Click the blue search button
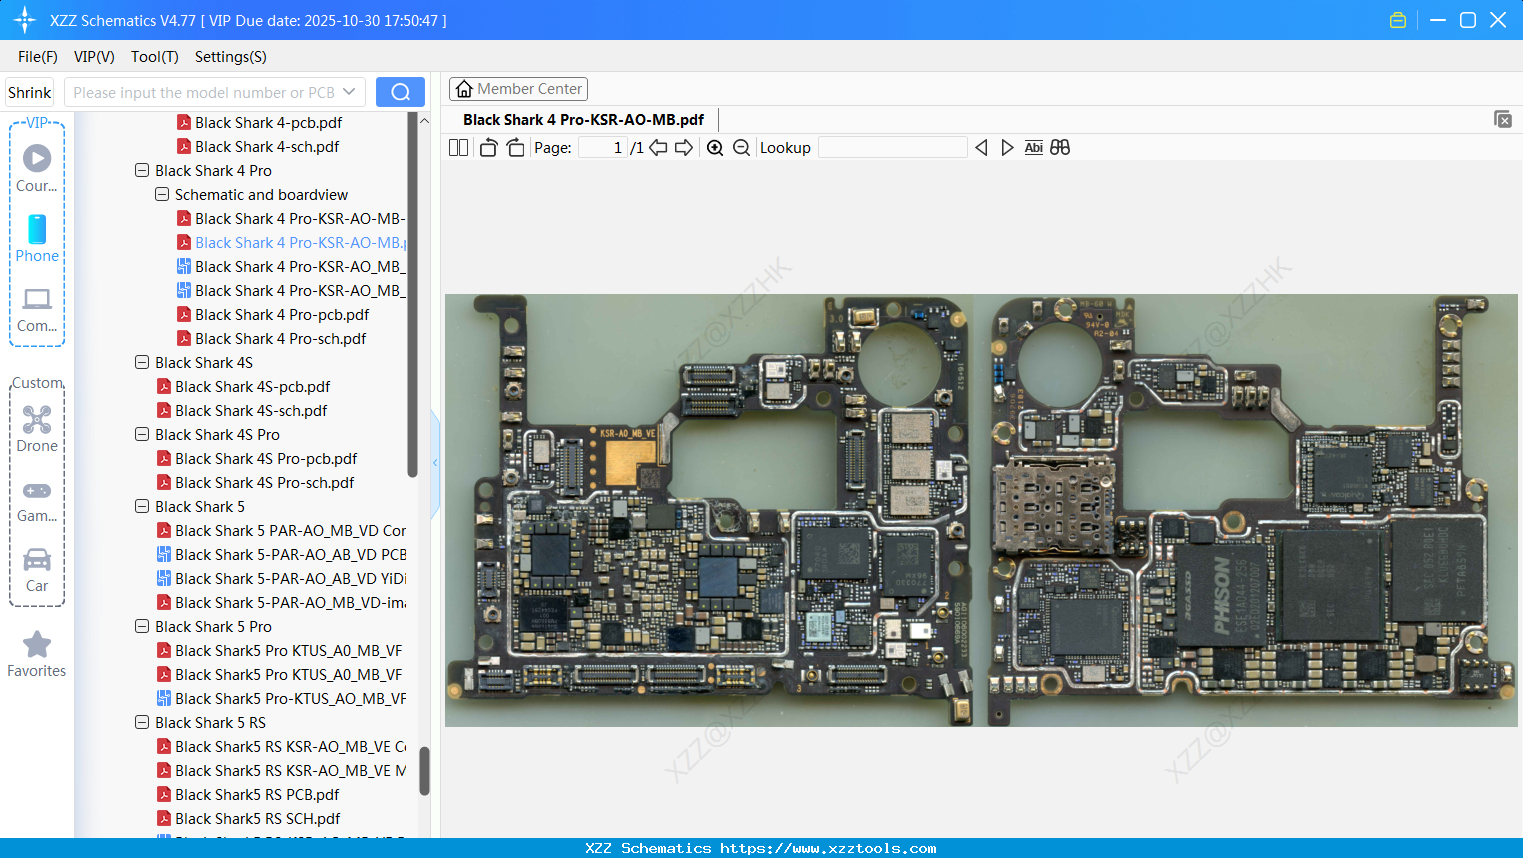Viewport: 1523px width, 858px height. coord(400,92)
